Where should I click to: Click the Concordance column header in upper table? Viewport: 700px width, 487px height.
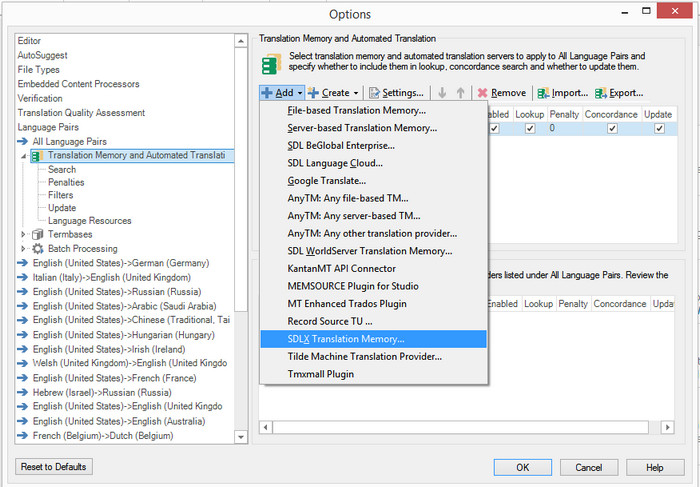point(611,114)
